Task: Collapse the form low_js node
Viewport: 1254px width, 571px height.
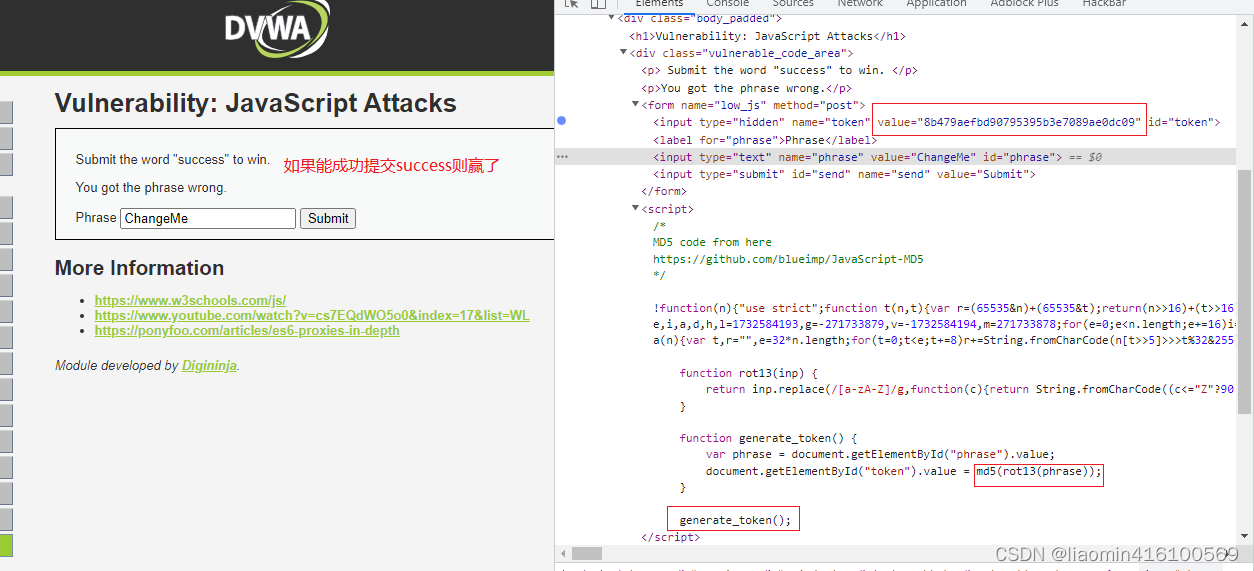Action: coord(635,105)
